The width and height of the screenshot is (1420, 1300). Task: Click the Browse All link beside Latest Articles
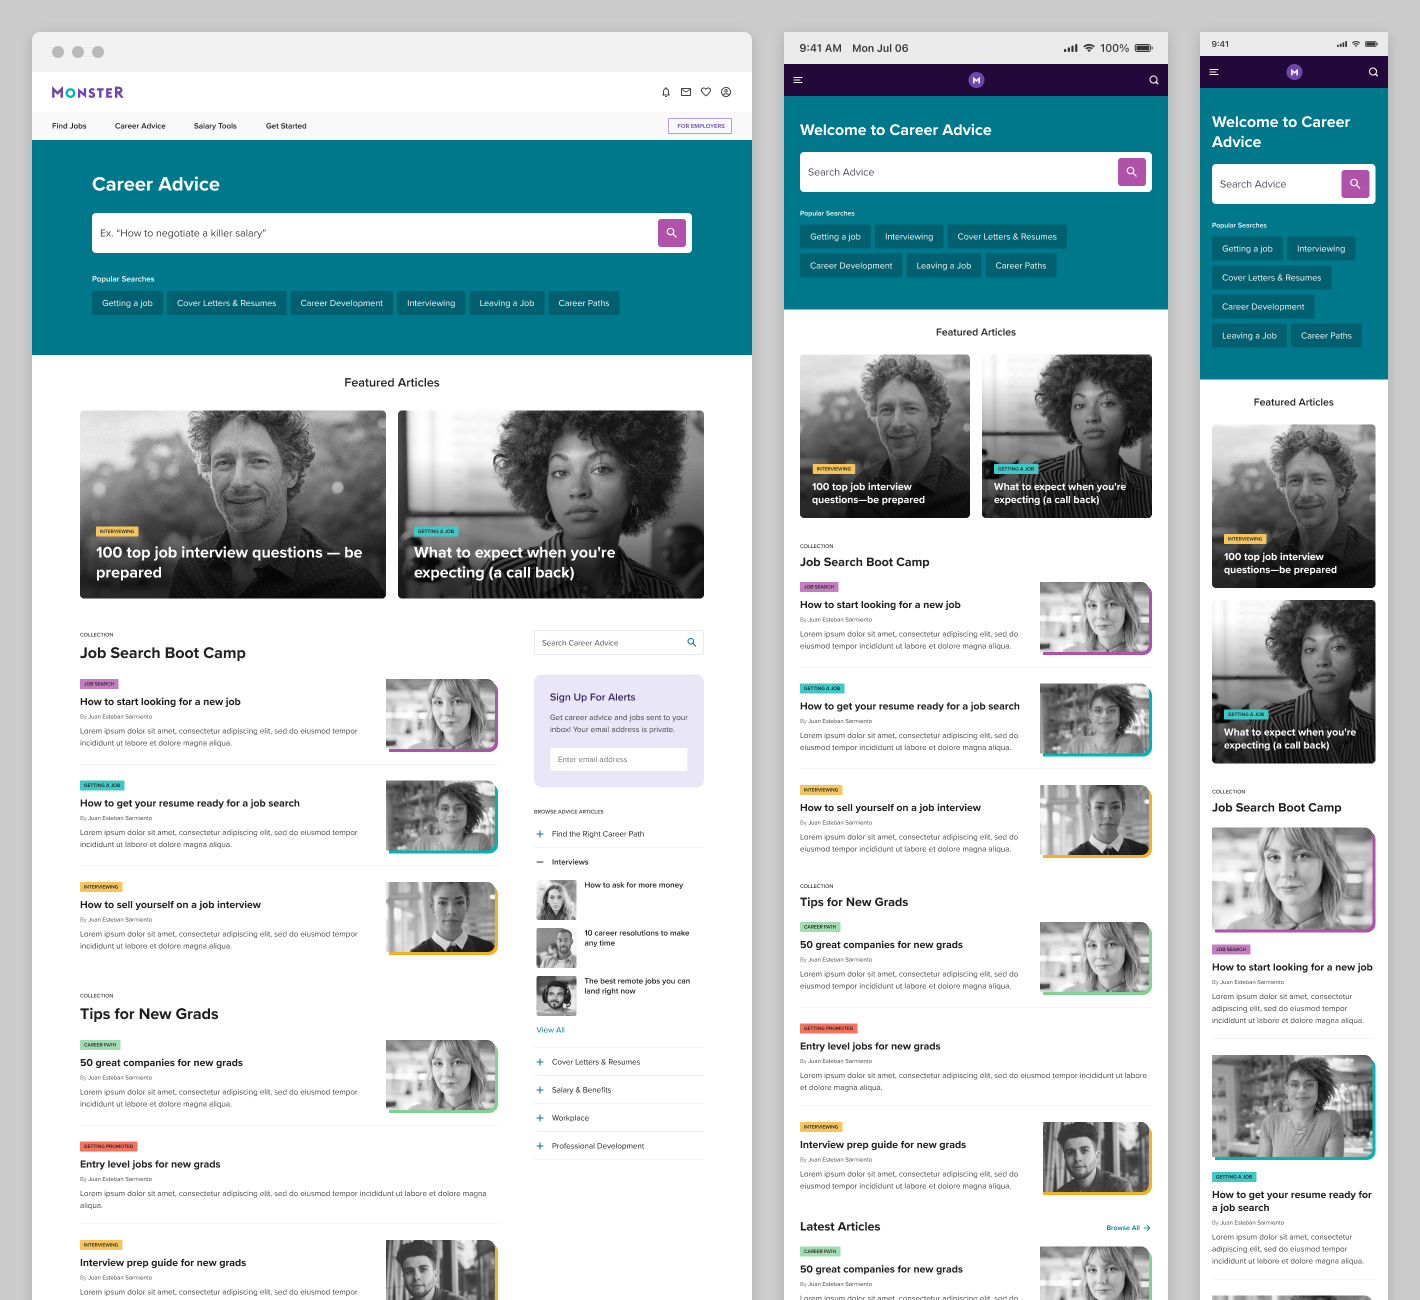click(x=1127, y=1228)
